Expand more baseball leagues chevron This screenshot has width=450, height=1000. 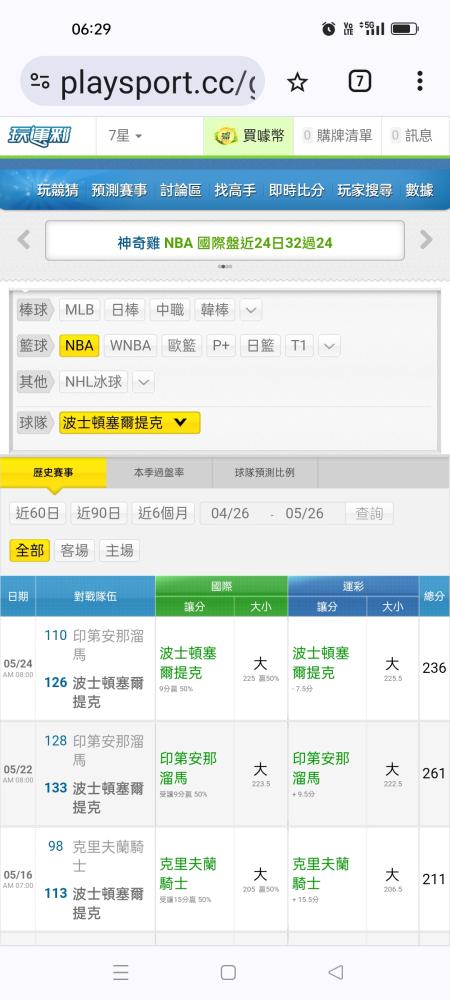(251, 311)
